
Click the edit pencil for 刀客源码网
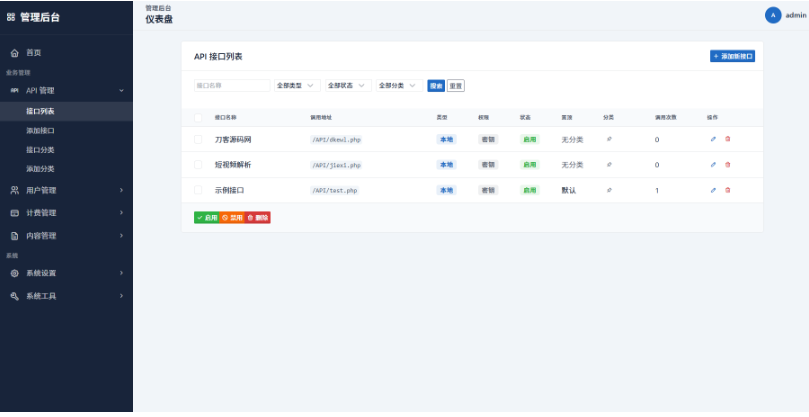coord(714,139)
